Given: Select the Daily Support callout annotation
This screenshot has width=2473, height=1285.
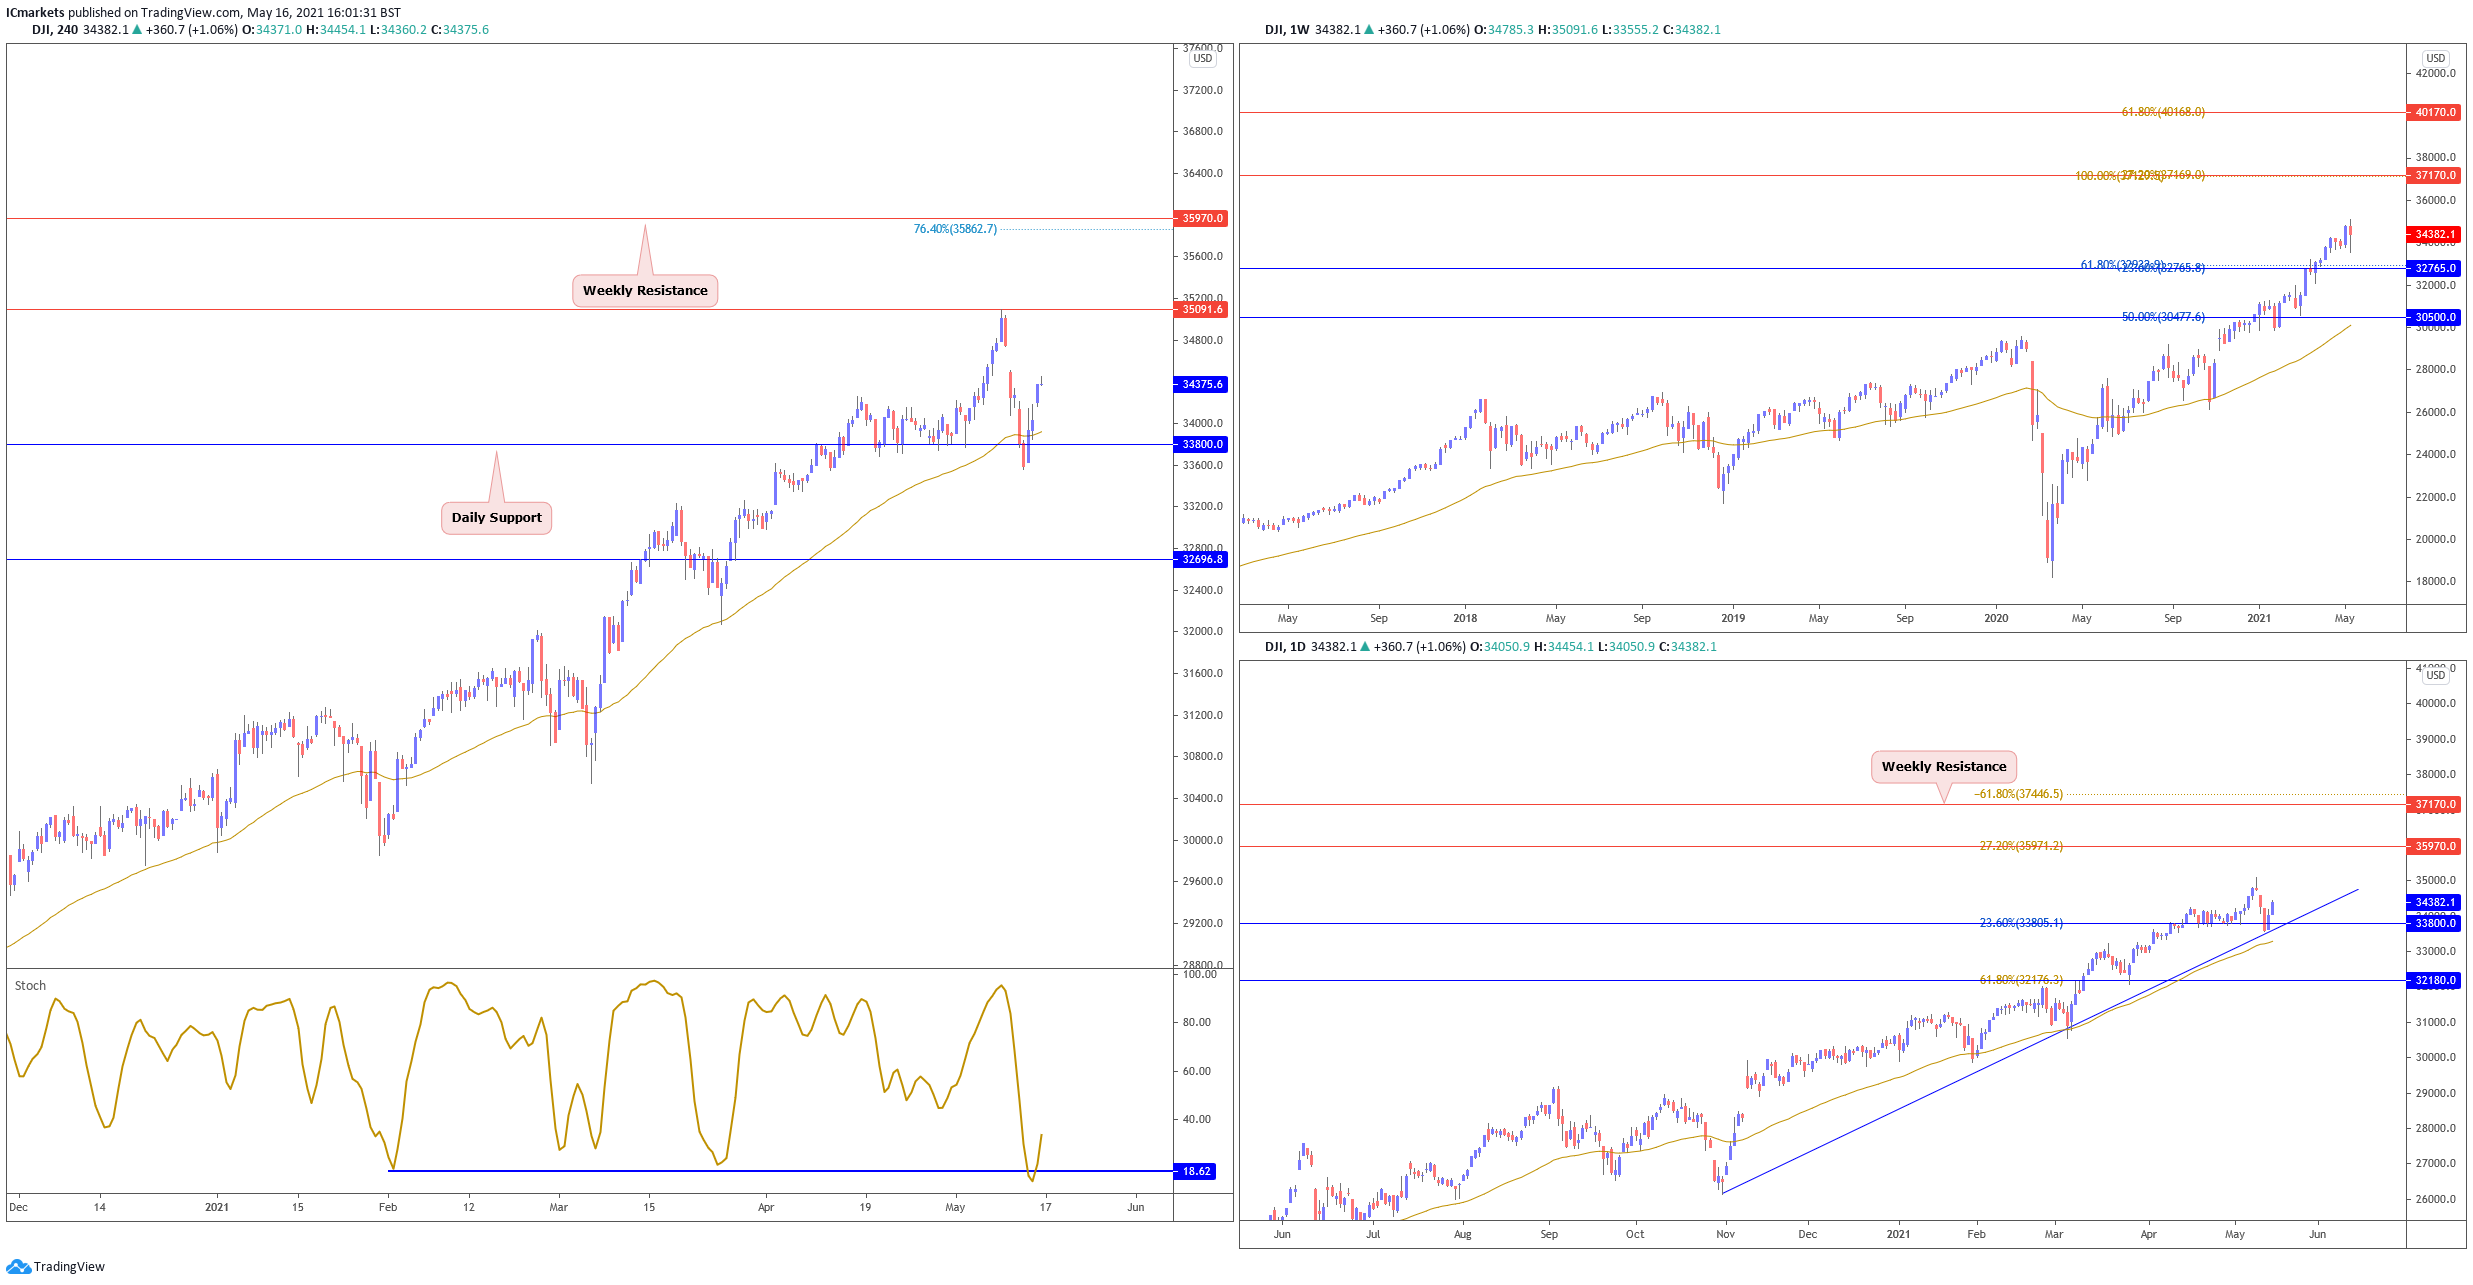Looking at the screenshot, I should pyautogui.click(x=496, y=518).
